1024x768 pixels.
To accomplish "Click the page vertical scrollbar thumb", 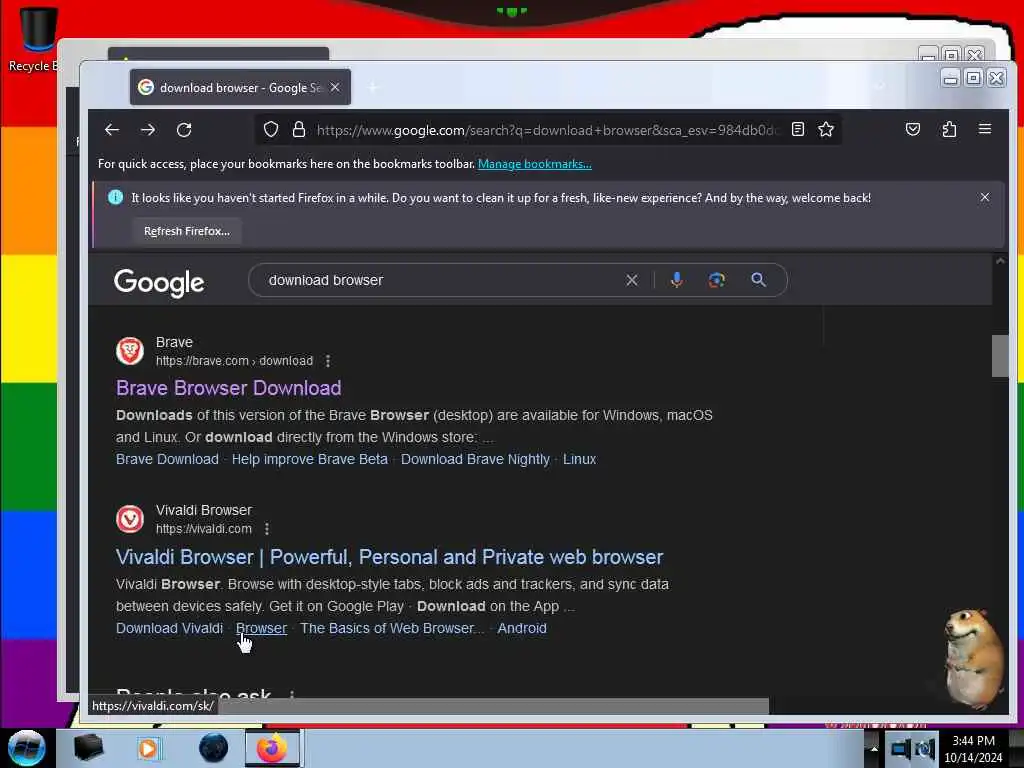I will [x=999, y=356].
